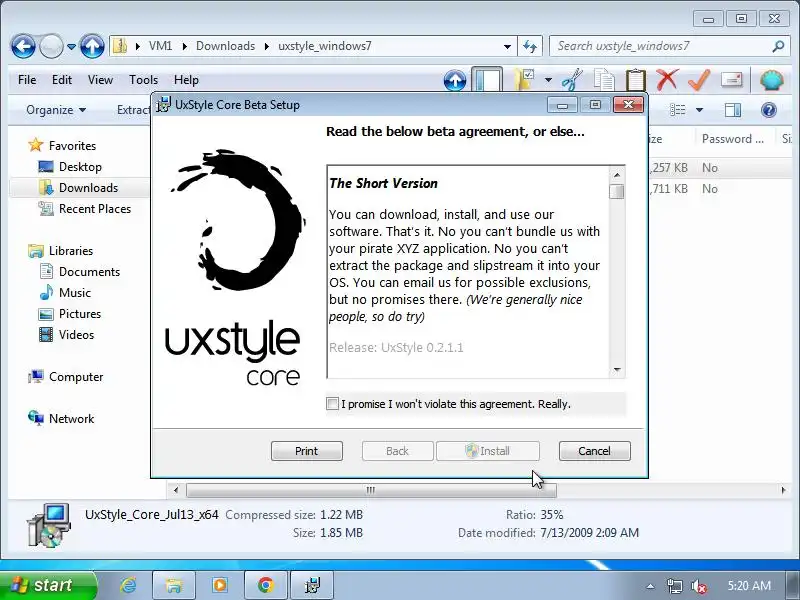The width and height of the screenshot is (800, 600).
Task: Click Cancel in the UxStyle setup
Action: tap(594, 451)
